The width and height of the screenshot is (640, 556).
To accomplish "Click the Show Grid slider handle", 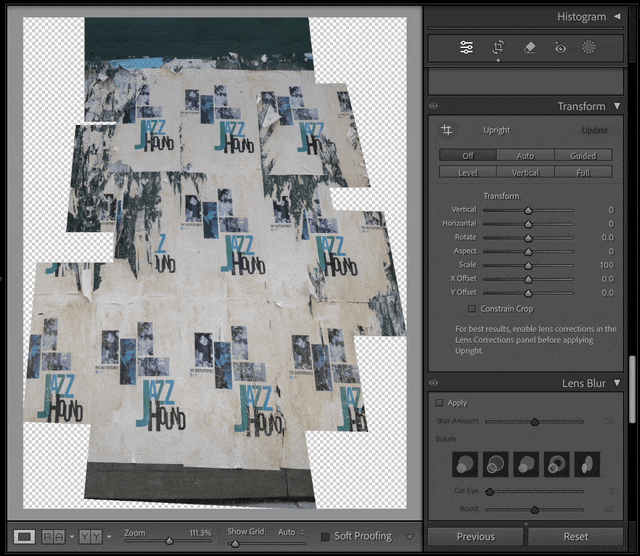I will [x=235, y=543].
